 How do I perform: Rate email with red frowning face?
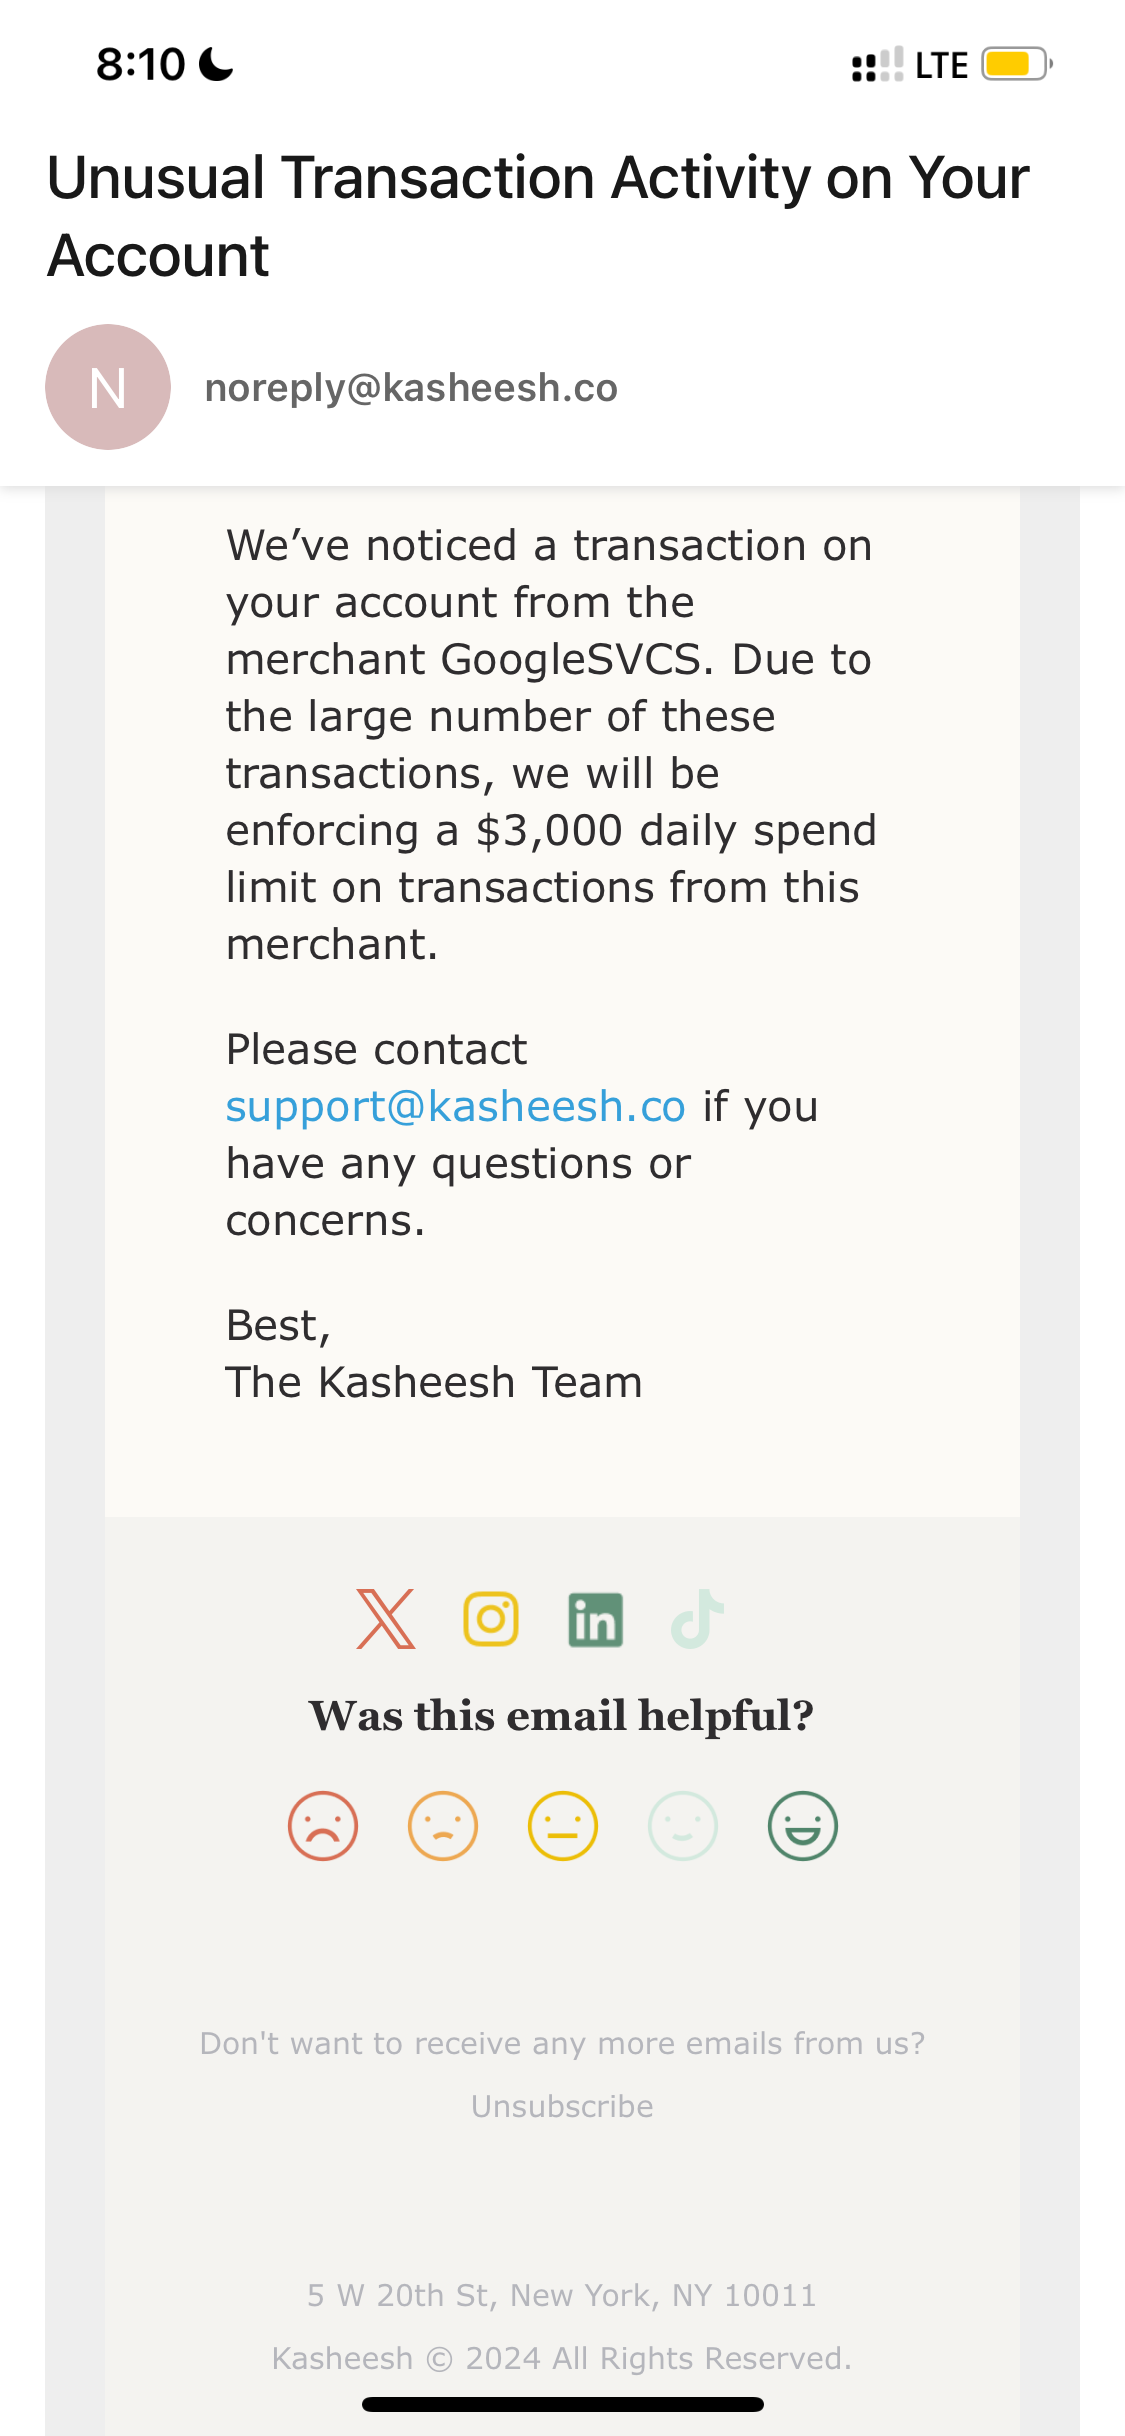[x=323, y=1826]
